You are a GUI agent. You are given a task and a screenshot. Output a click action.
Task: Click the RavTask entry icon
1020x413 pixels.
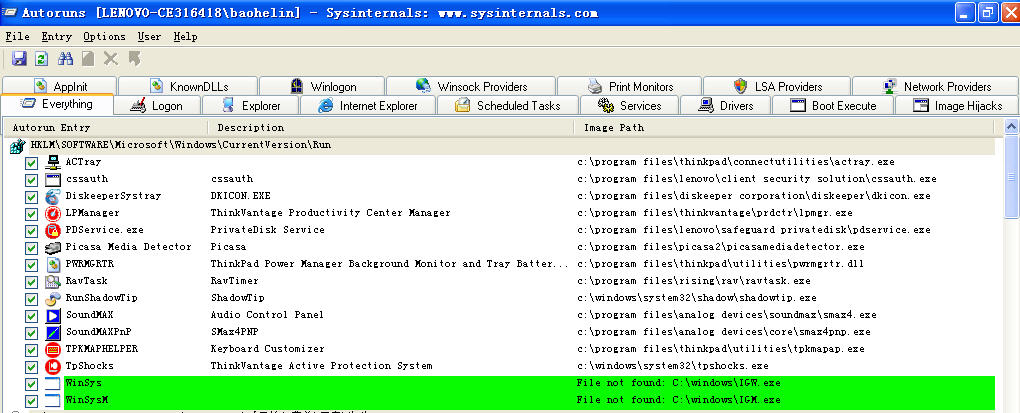[53, 281]
